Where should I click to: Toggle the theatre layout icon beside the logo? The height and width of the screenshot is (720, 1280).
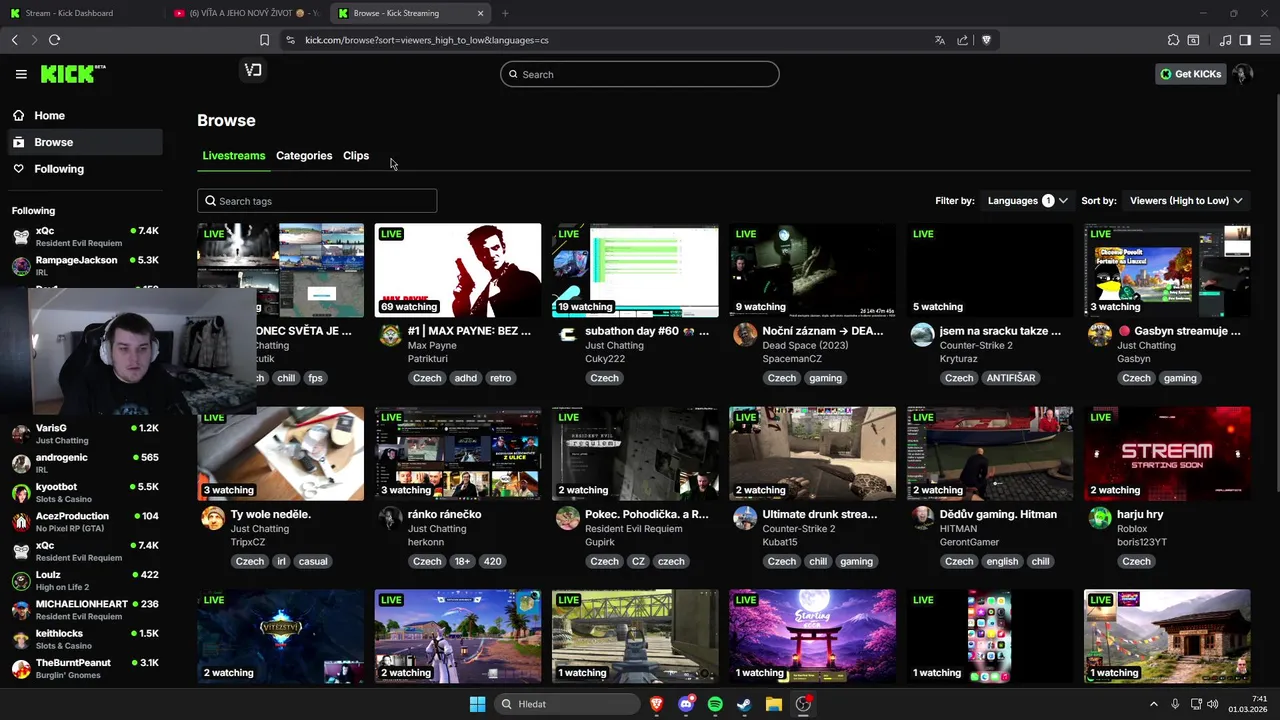[253, 70]
